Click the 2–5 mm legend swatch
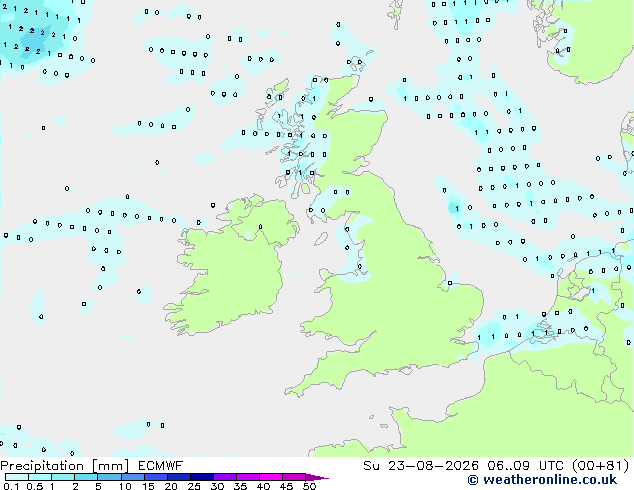Viewport: 634px width, 490px height. click(86, 477)
